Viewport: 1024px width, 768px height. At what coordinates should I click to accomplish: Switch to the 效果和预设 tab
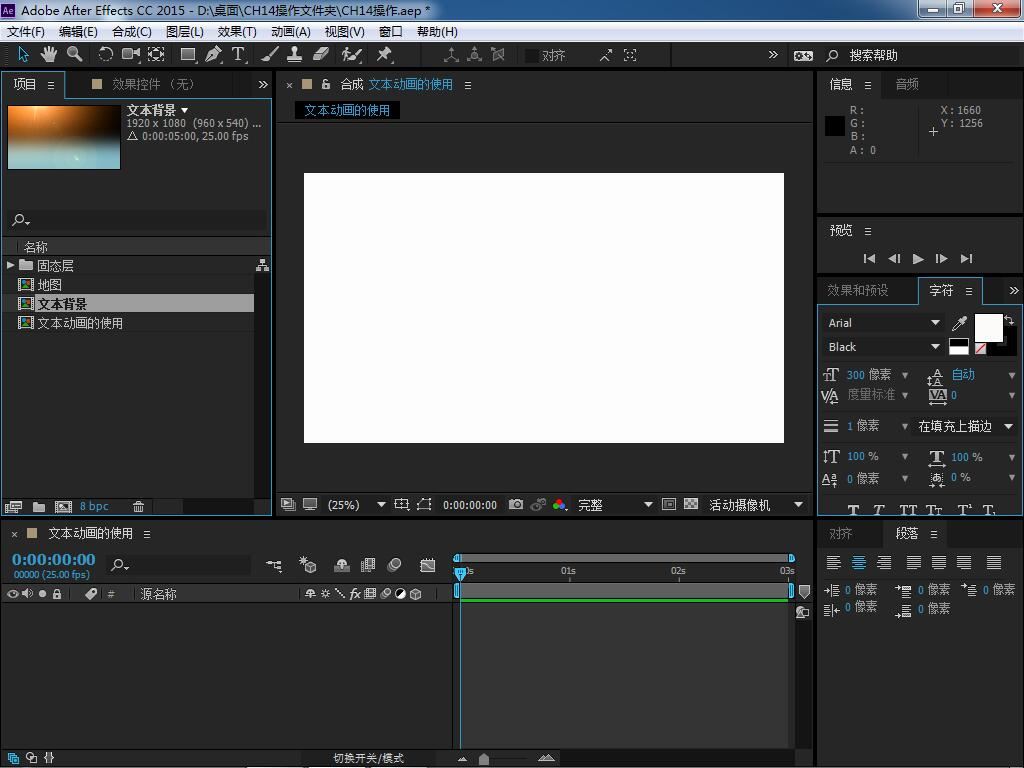tap(857, 290)
